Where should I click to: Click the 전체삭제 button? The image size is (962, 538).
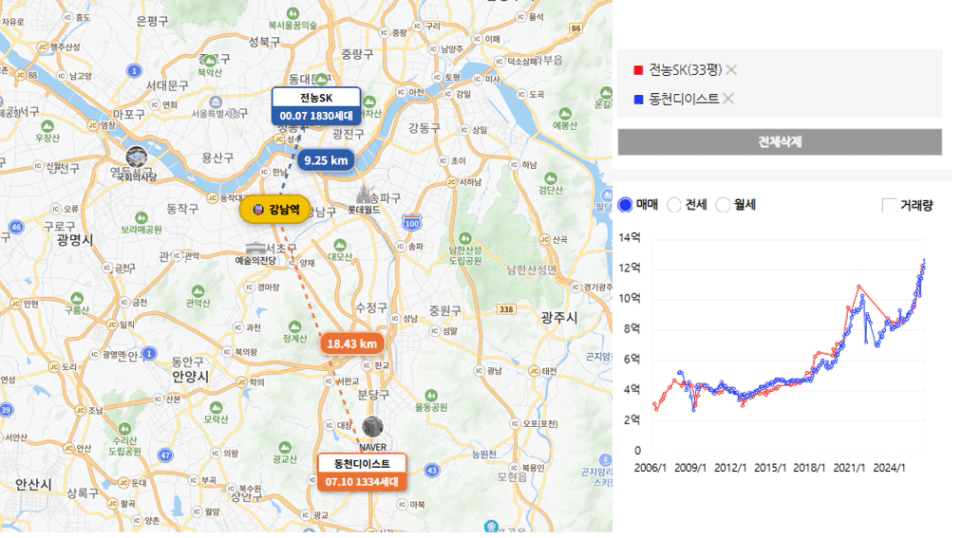pyautogui.click(x=779, y=142)
